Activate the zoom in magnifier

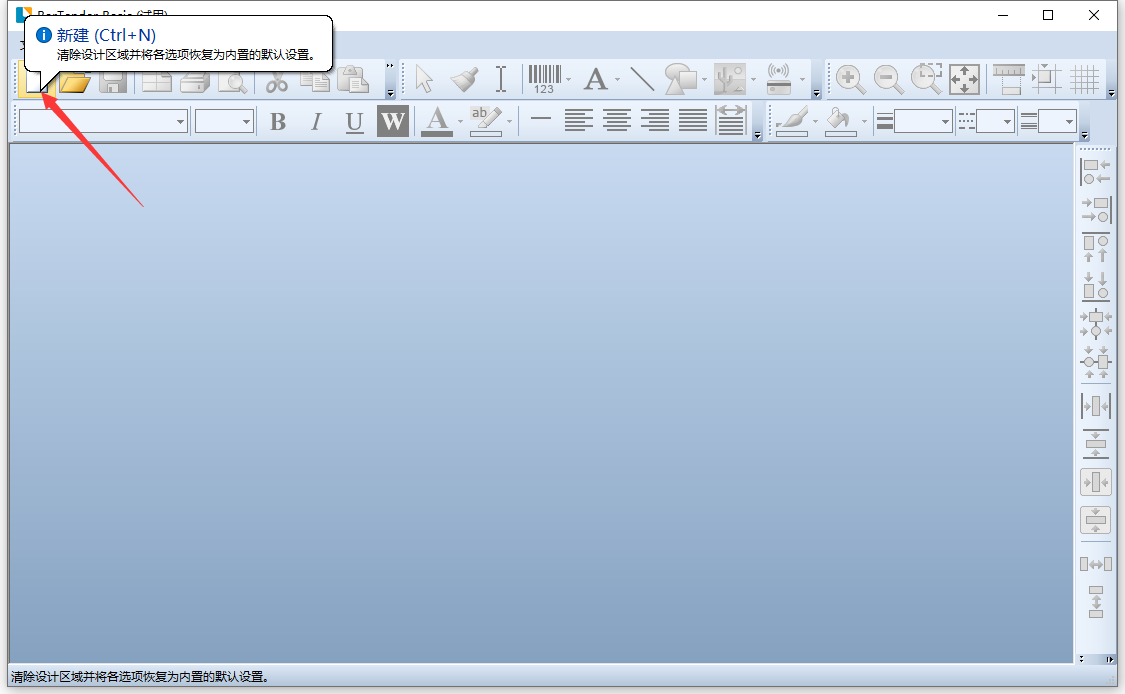[850, 79]
